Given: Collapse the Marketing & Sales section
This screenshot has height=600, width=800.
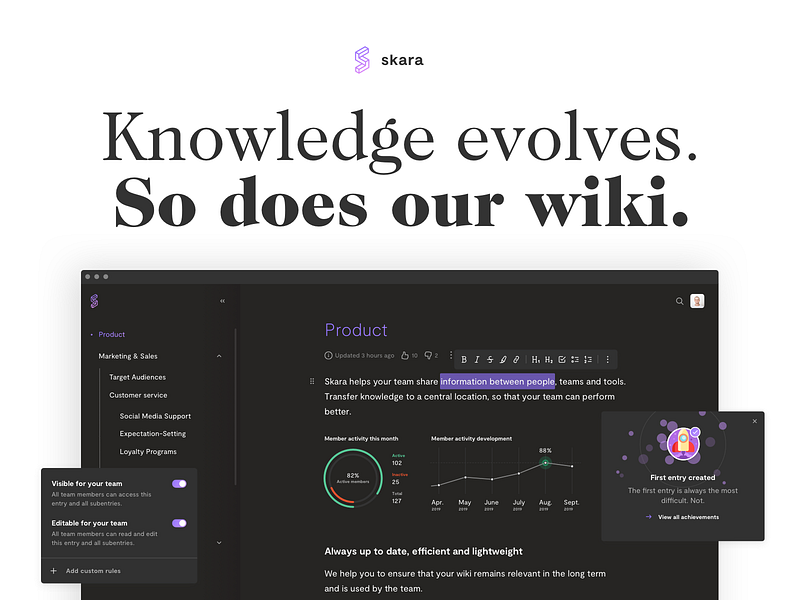Looking at the screenshot, I should (x=219, y=356).
